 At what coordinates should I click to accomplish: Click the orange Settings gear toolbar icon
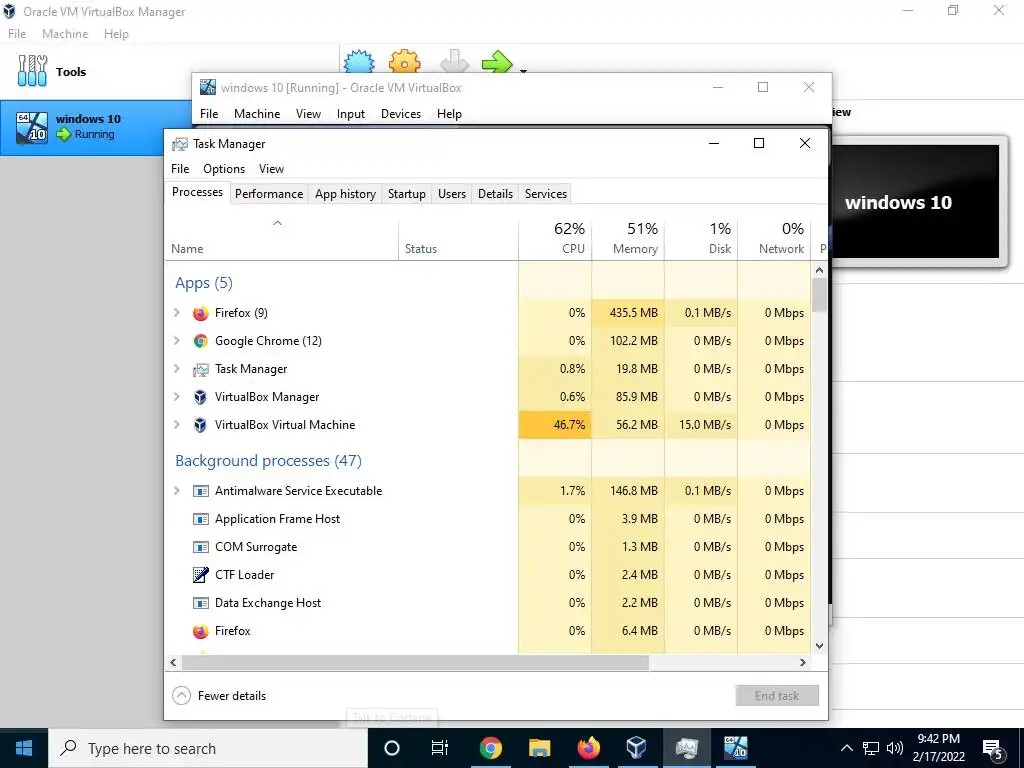pos(405,61)
